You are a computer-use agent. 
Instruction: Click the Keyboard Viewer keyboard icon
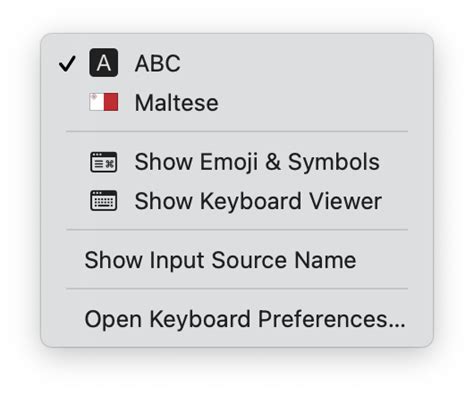[103, 201]
